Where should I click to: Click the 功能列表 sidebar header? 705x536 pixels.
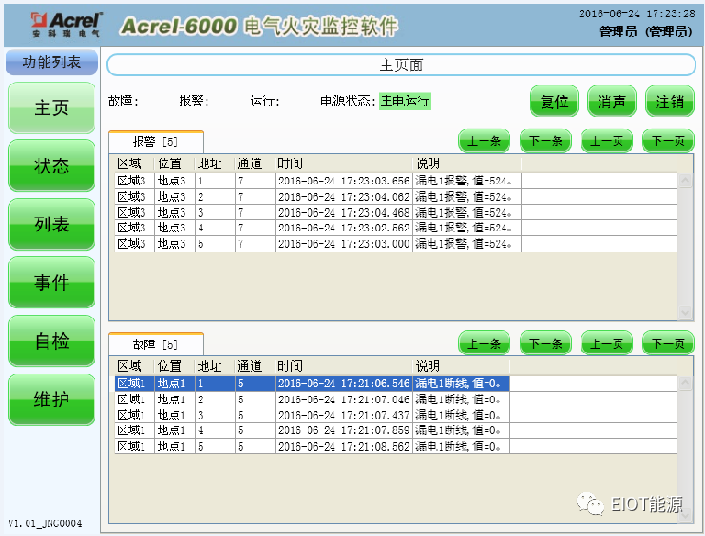(52, 62)
